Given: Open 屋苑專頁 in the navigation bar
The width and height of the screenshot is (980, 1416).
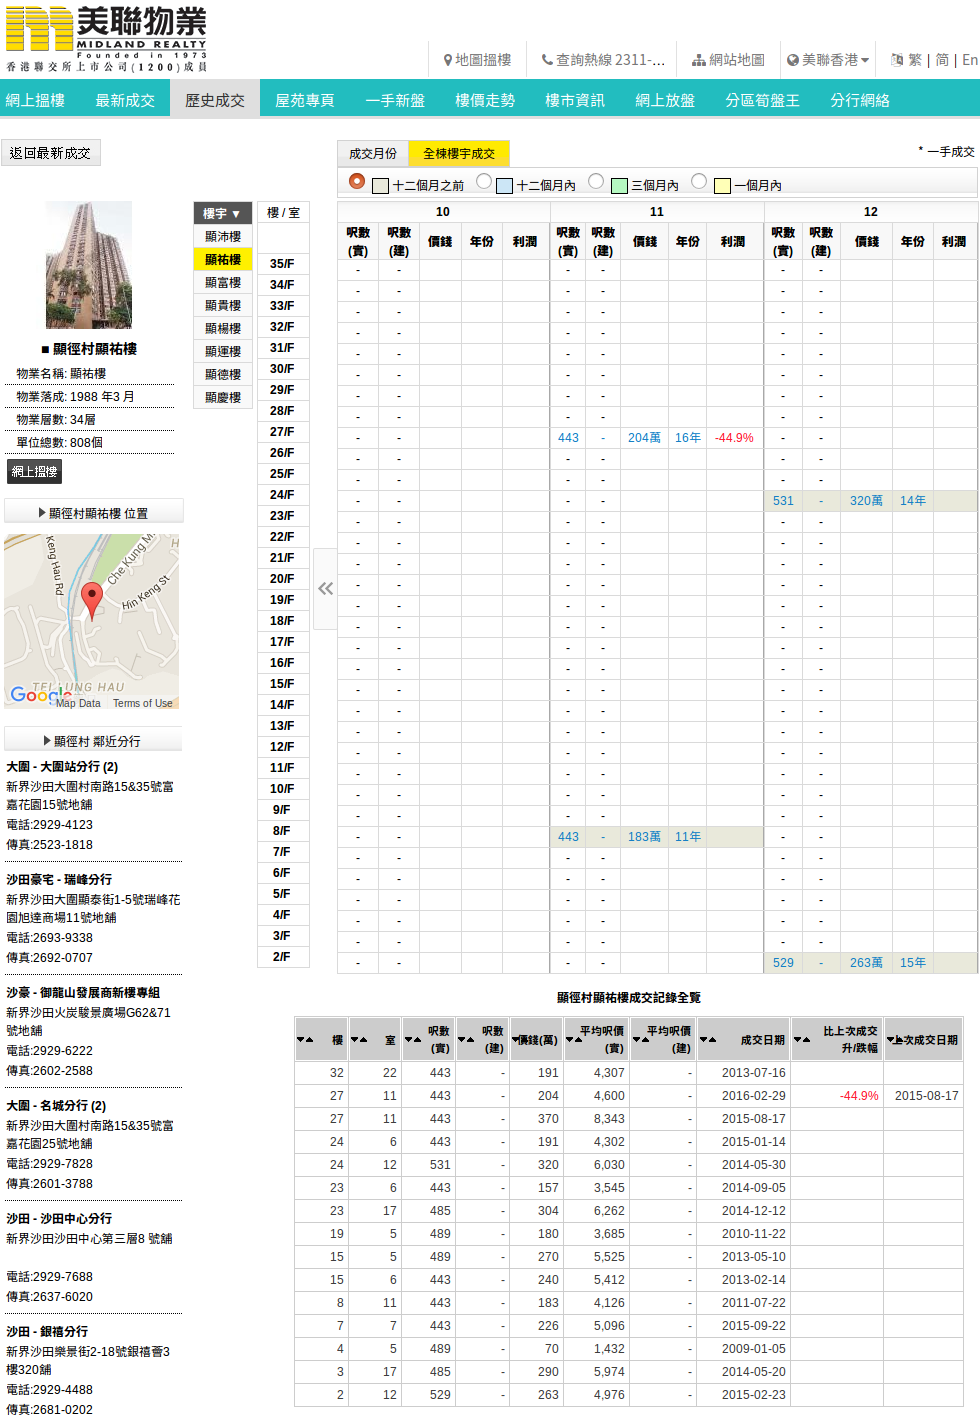Looking at the screenshot, I should point(305,100).
